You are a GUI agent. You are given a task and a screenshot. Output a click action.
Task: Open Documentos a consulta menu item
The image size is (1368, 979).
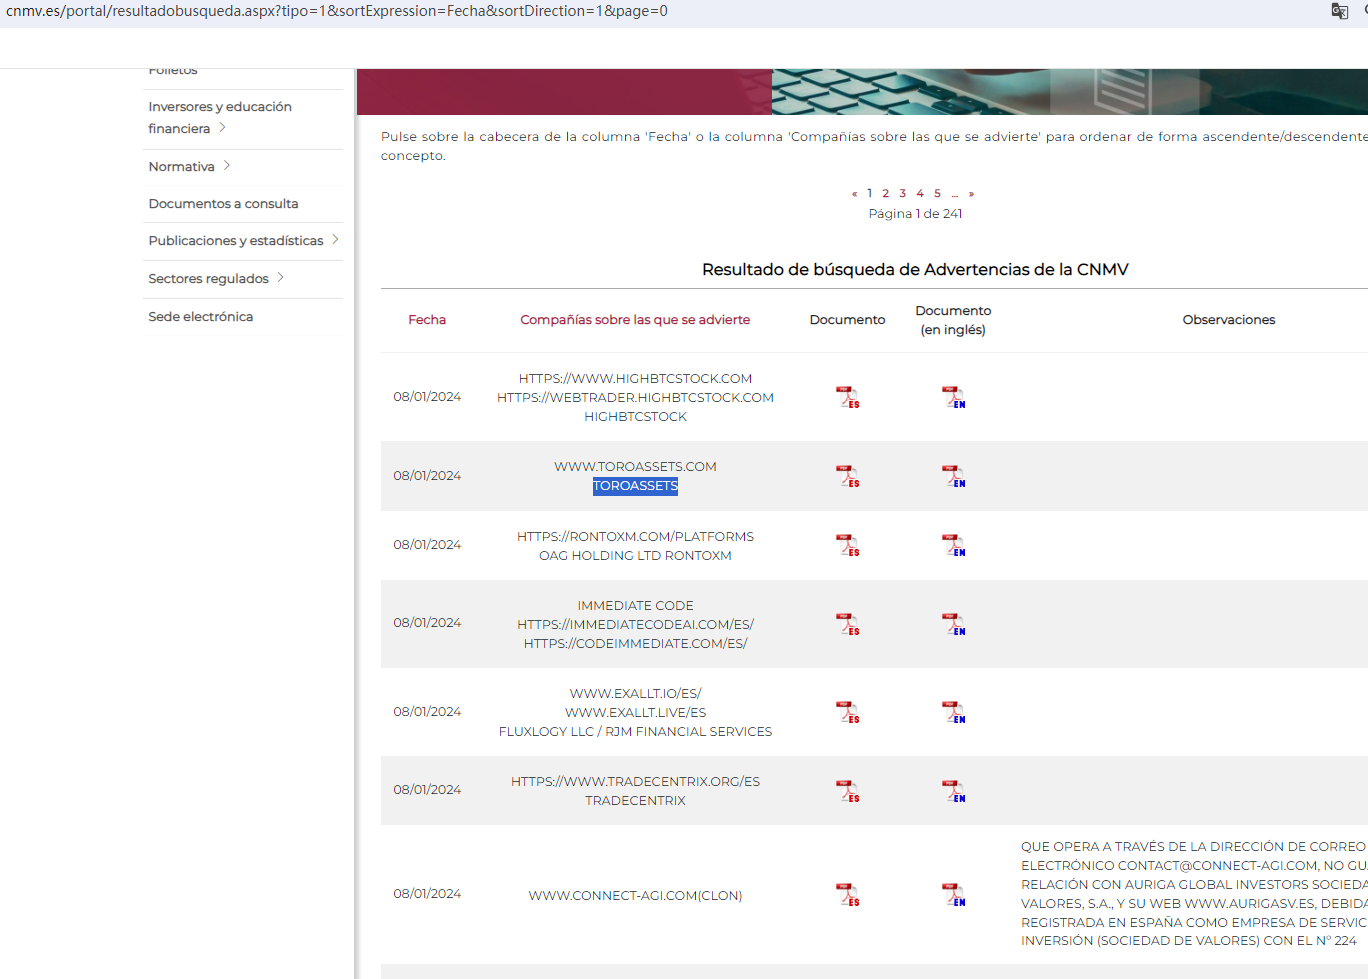click(223, 204)
